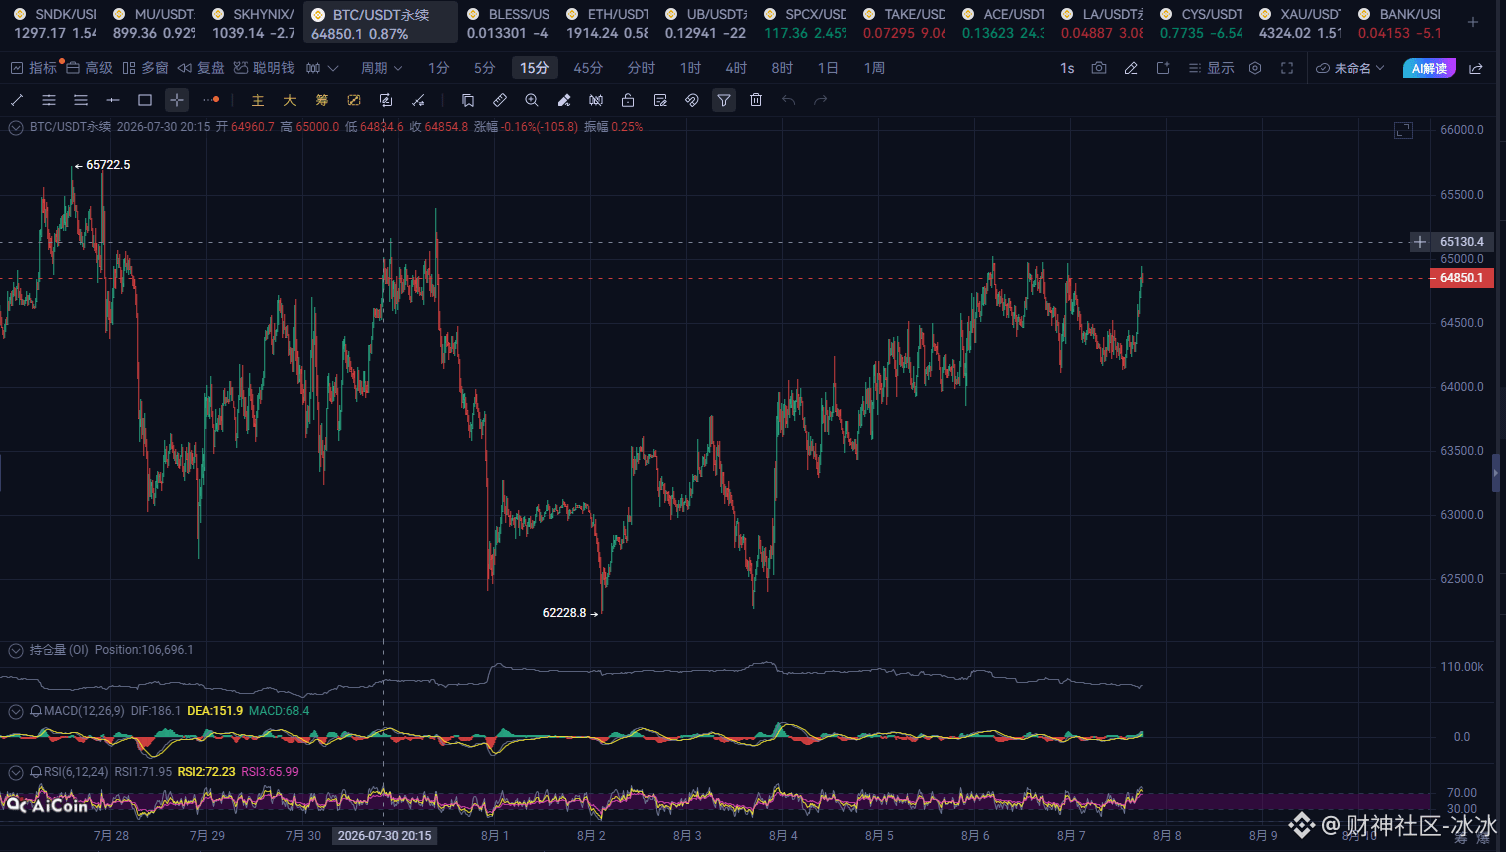Enter fullscreen chart mode icon

[1287, 68]
